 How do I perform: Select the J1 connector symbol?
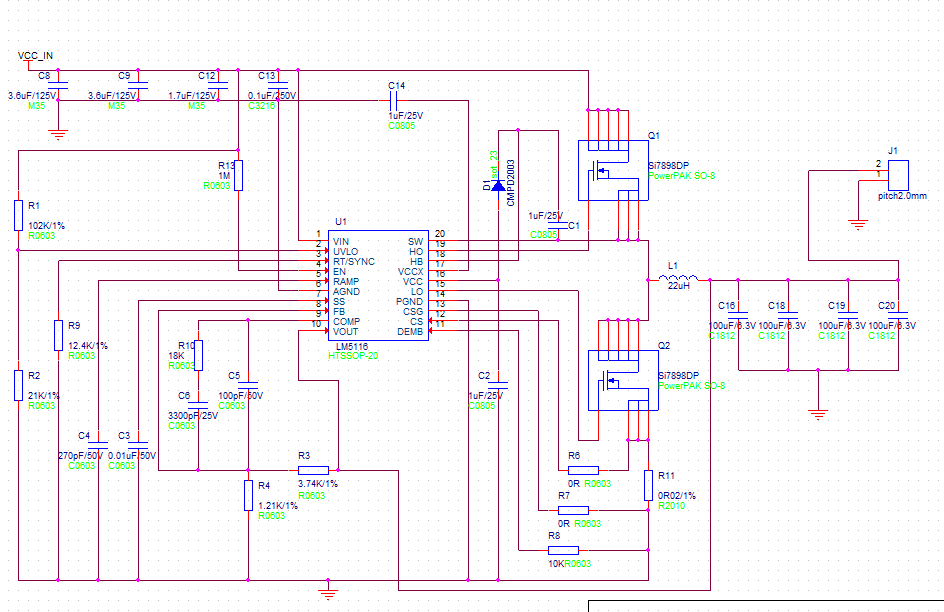[x=898, y=175]
